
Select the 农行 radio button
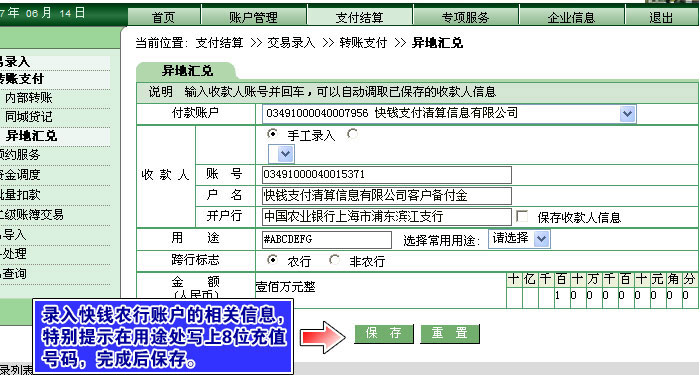tap(272, 259)
